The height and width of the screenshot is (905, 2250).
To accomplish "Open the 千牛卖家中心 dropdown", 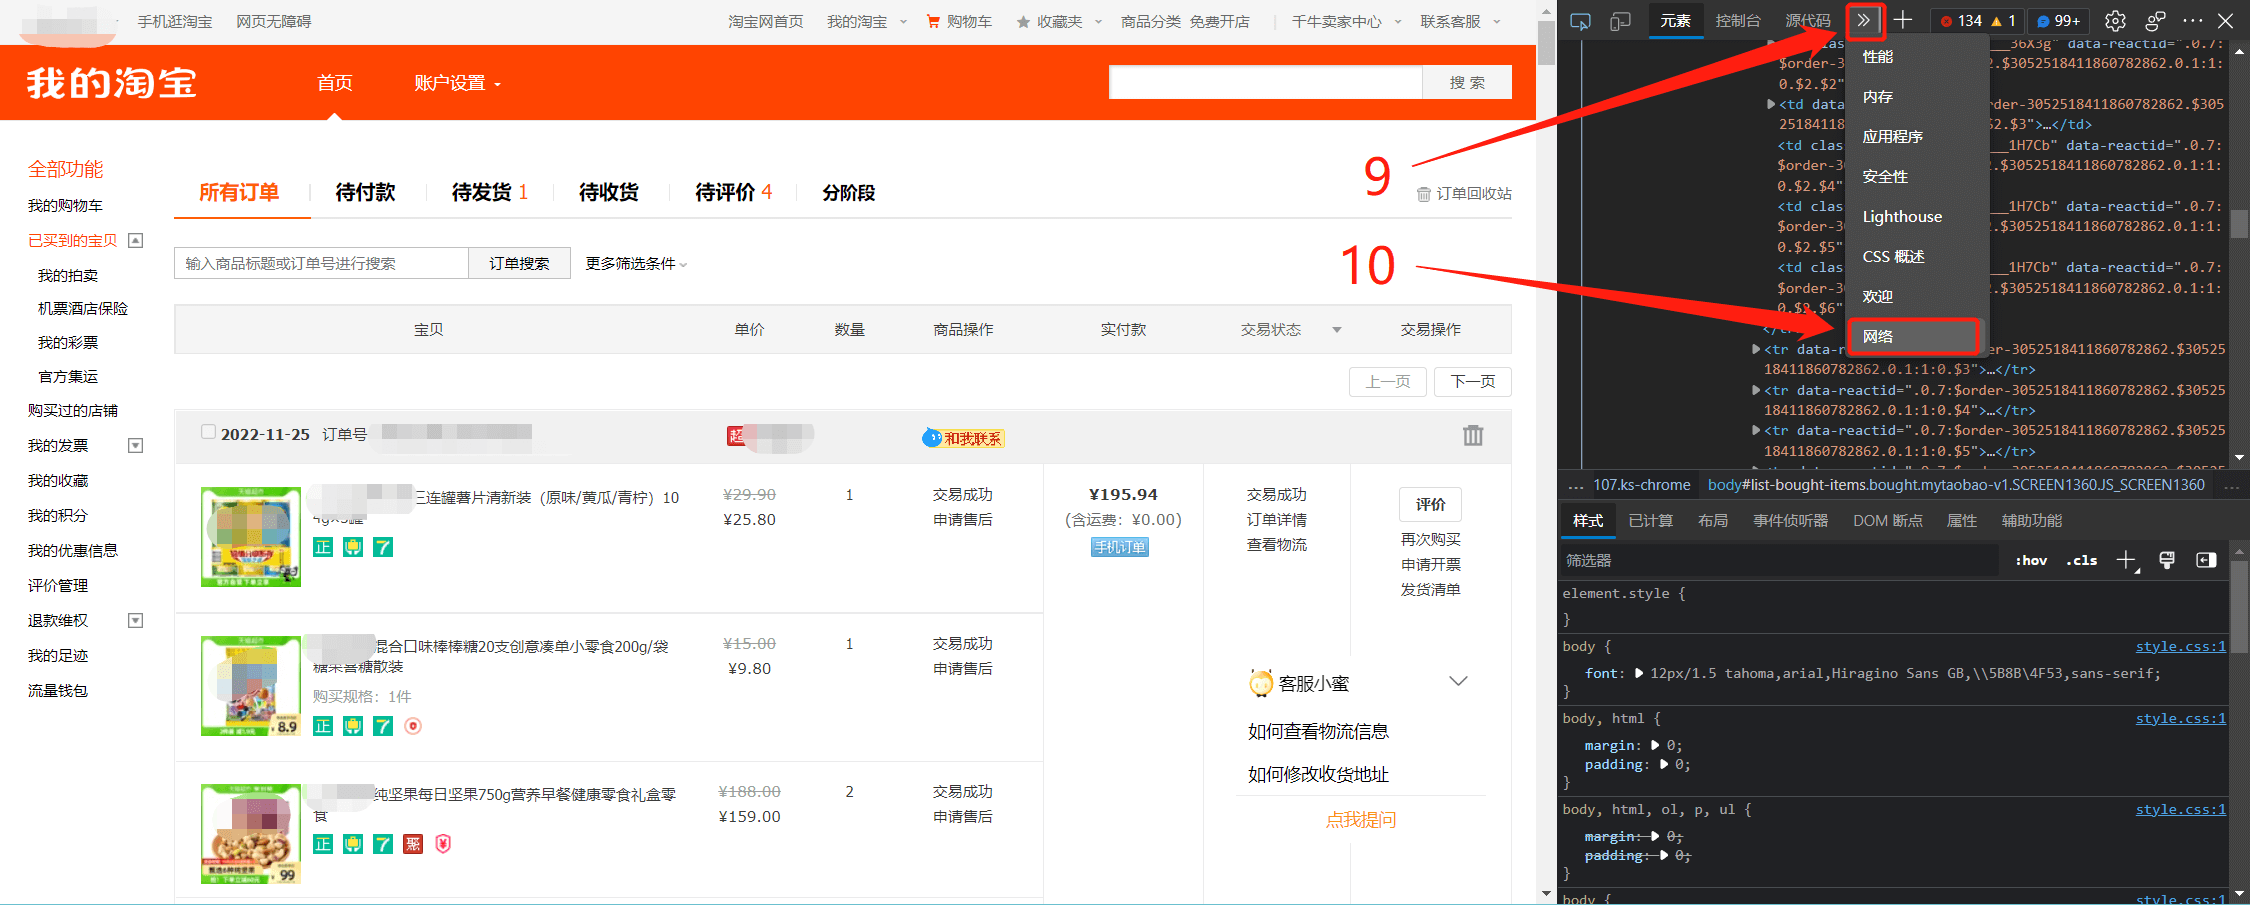I will tap(1346, 21).
